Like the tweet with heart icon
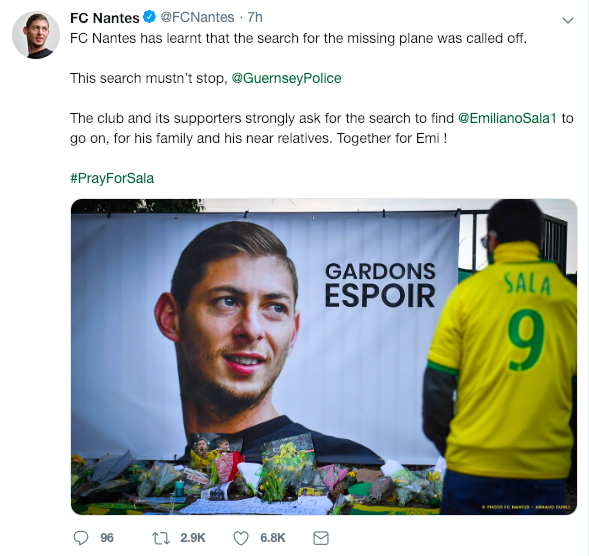The width and height of the screenshot is (589, 556). [241, 538]
